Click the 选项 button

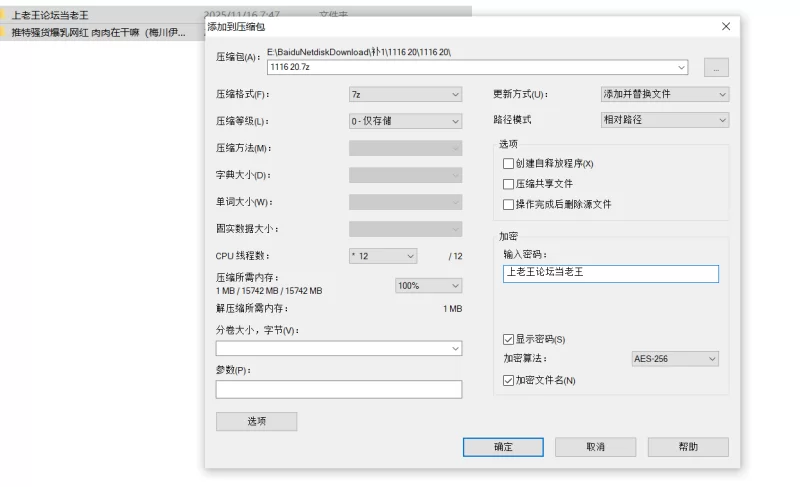(256, 421)
